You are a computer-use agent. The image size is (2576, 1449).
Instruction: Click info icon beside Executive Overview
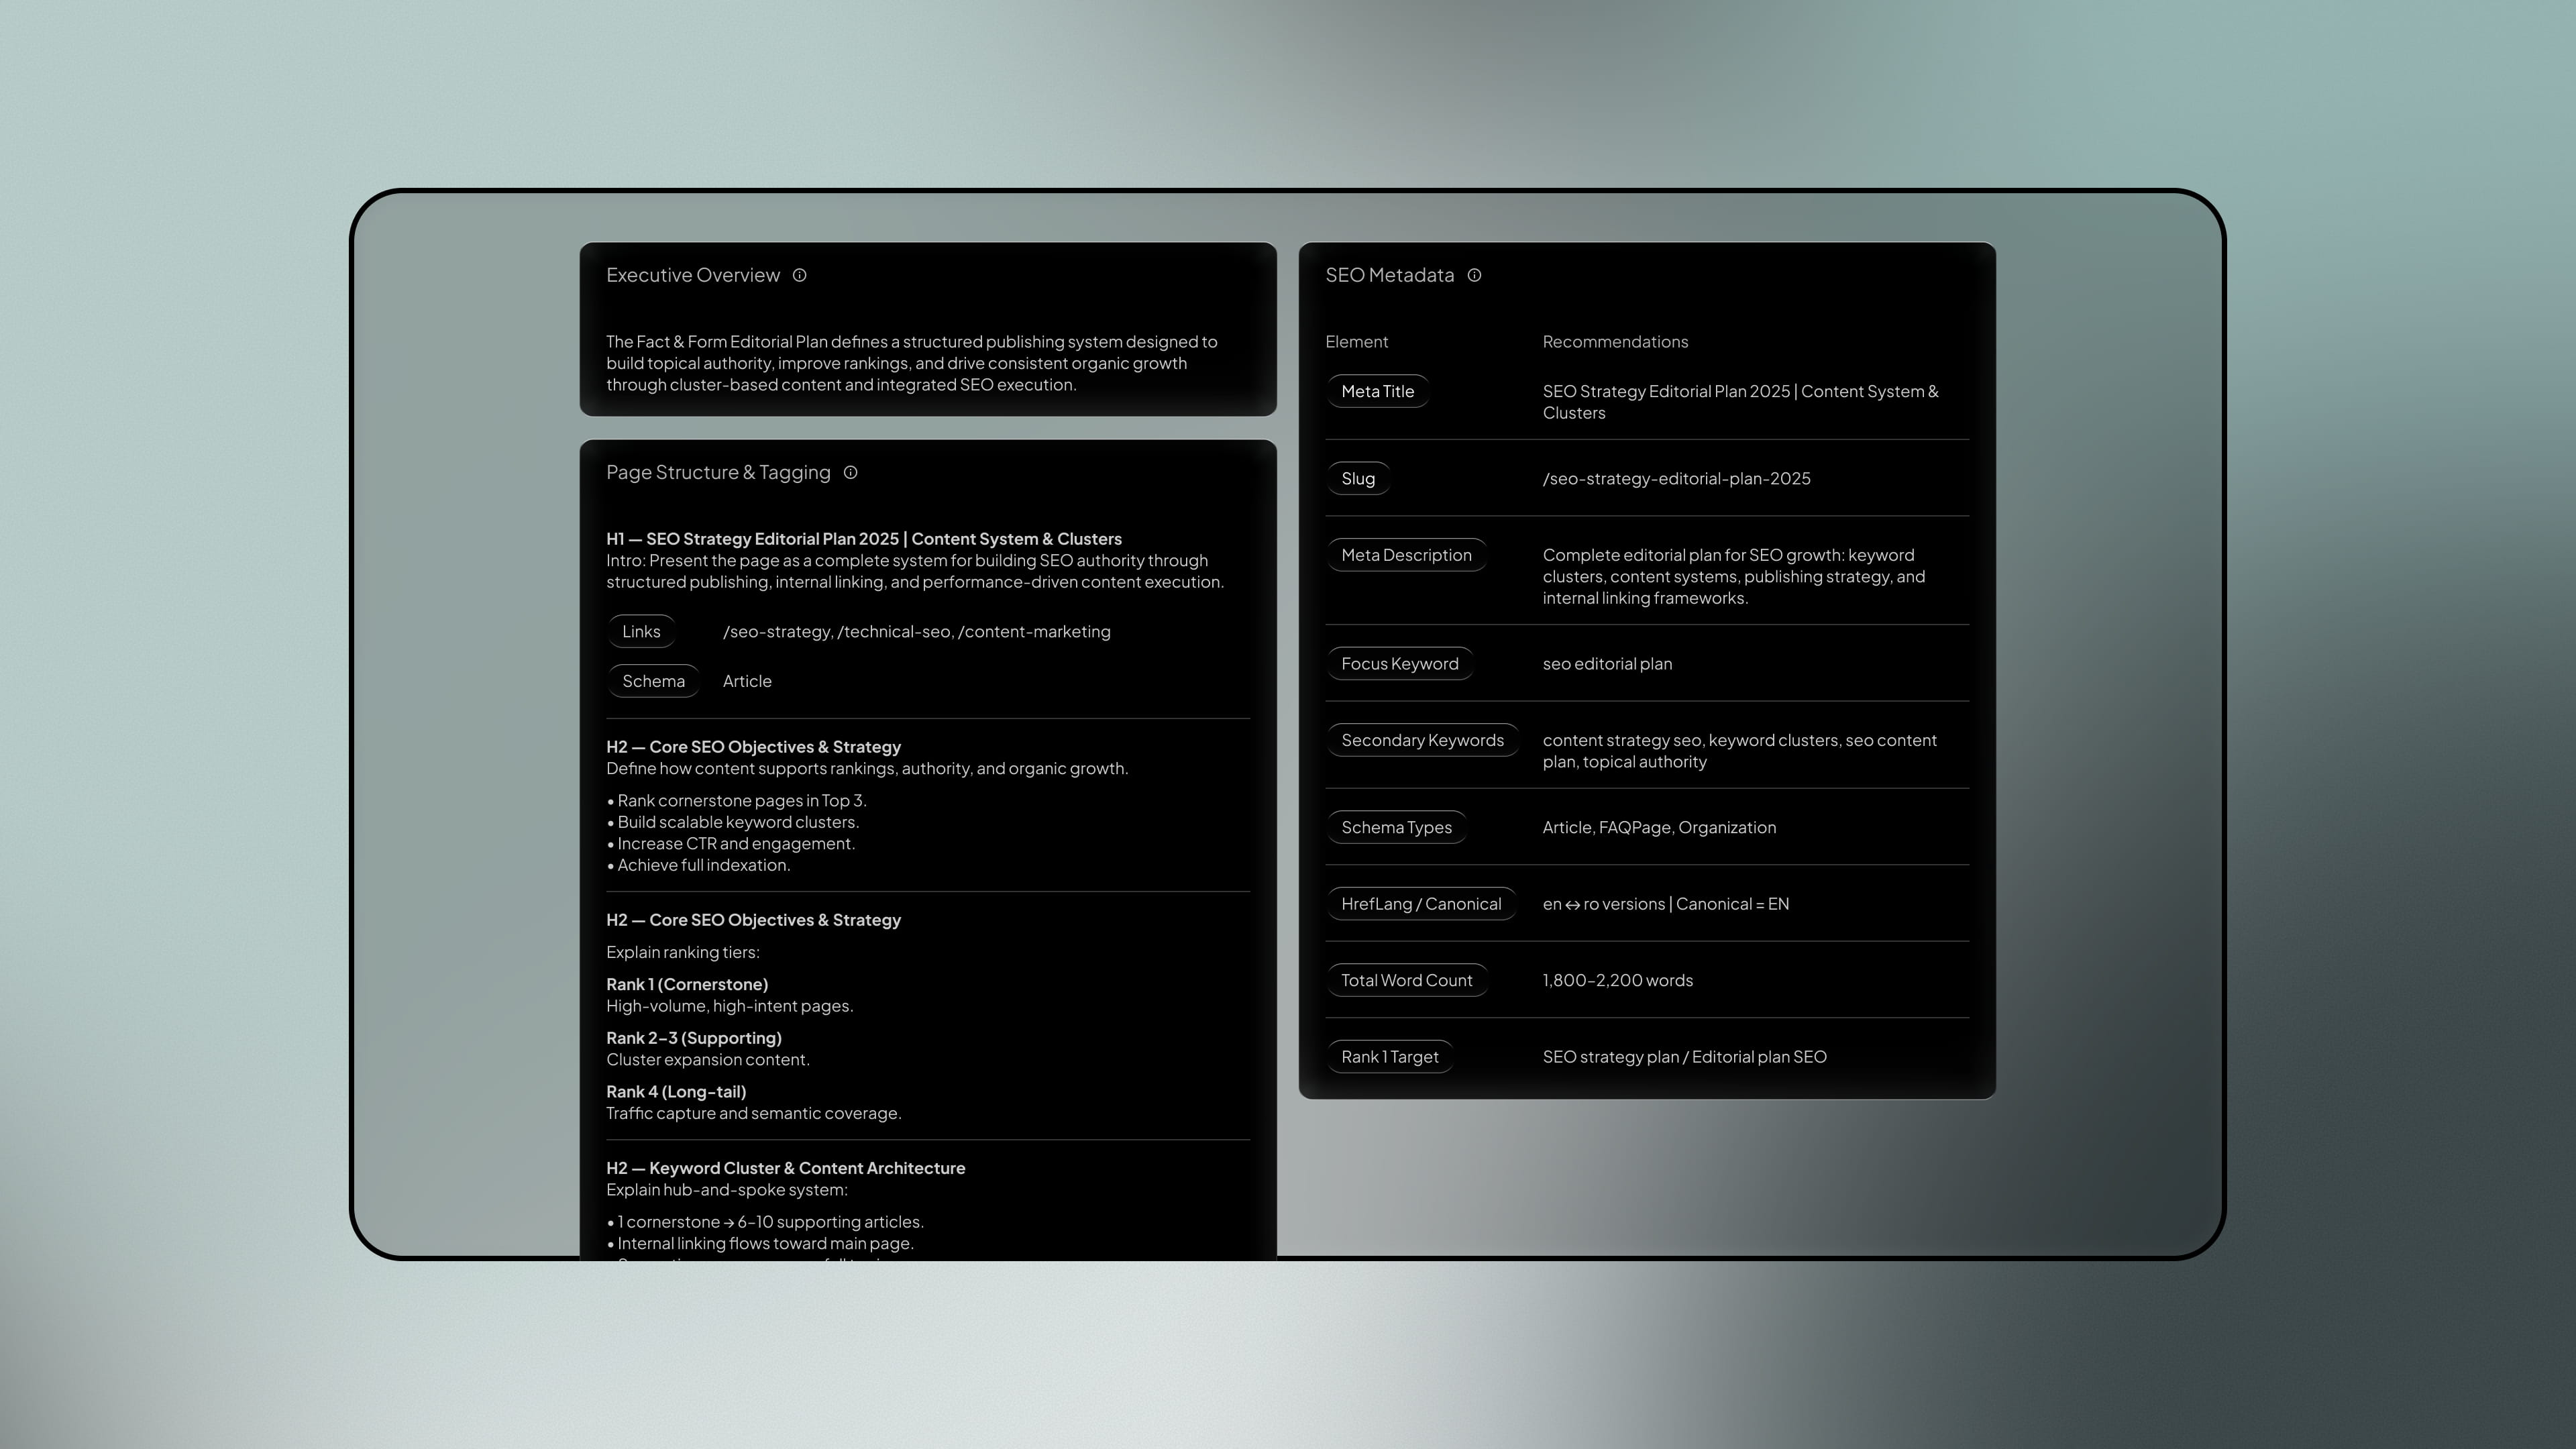click(x=799, y=275)
